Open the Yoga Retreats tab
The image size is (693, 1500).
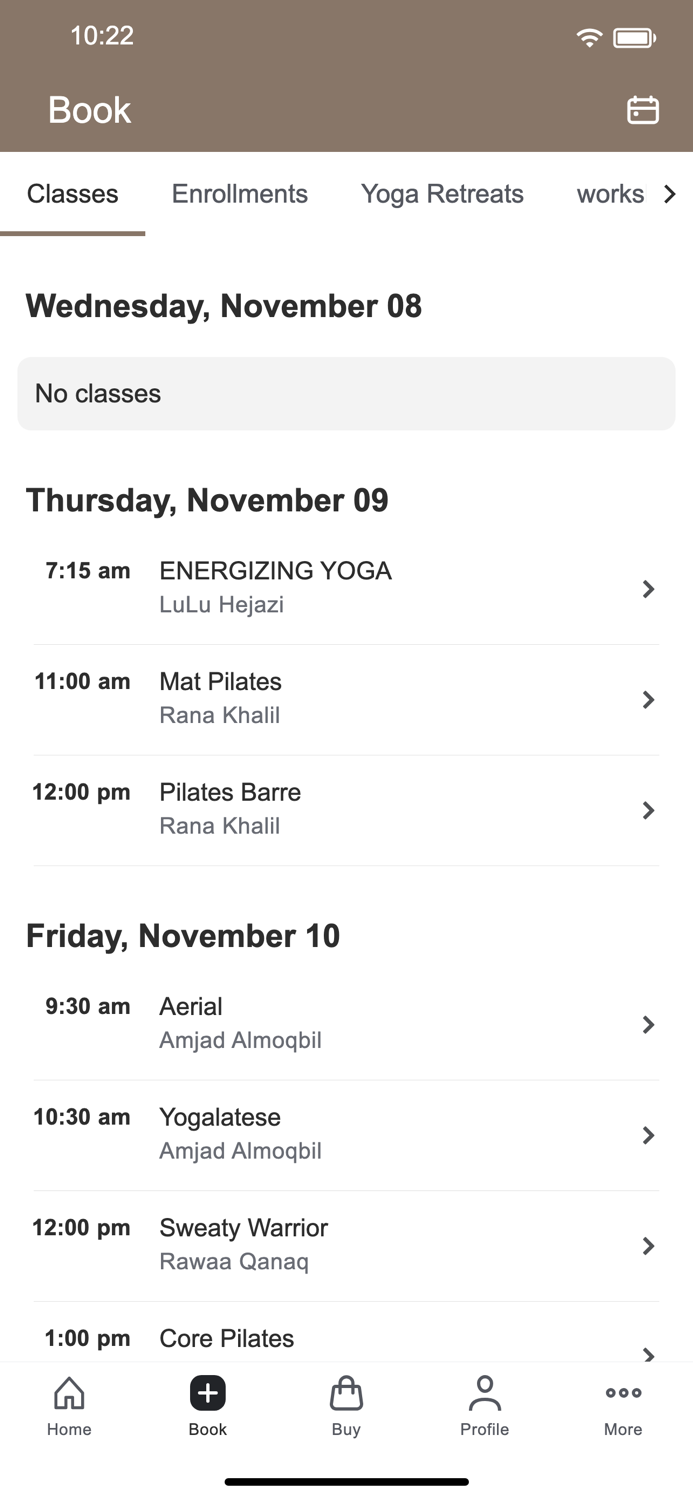pos(442,194)
